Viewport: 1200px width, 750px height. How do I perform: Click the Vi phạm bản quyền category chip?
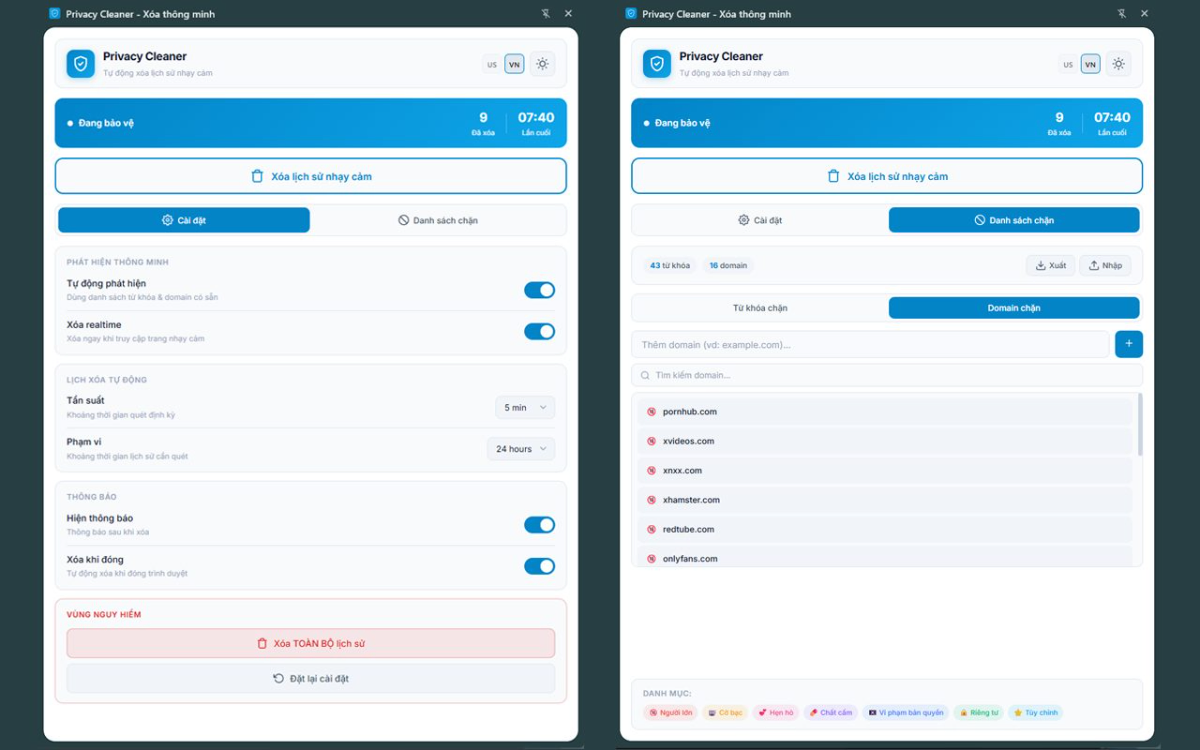[906, 713]
